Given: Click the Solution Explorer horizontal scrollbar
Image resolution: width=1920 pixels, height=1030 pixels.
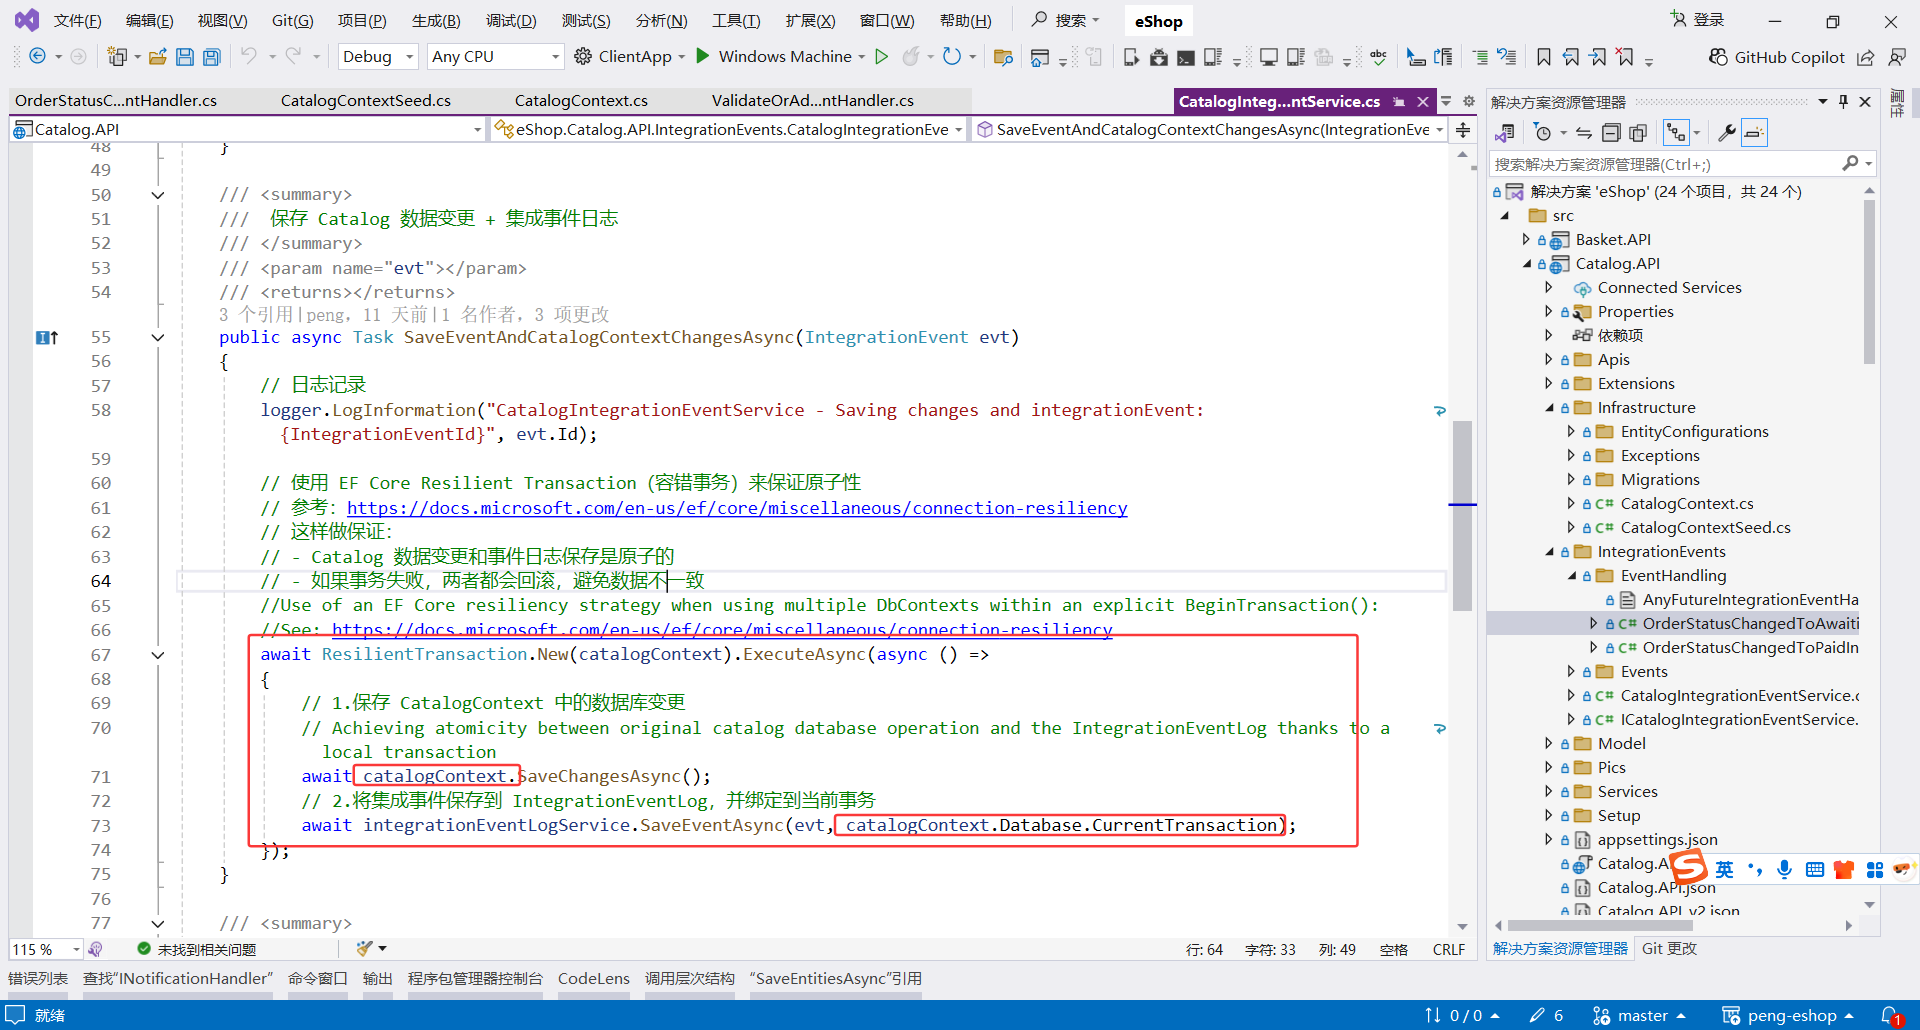Looking at the screenshot, I should click(1600, 926).
